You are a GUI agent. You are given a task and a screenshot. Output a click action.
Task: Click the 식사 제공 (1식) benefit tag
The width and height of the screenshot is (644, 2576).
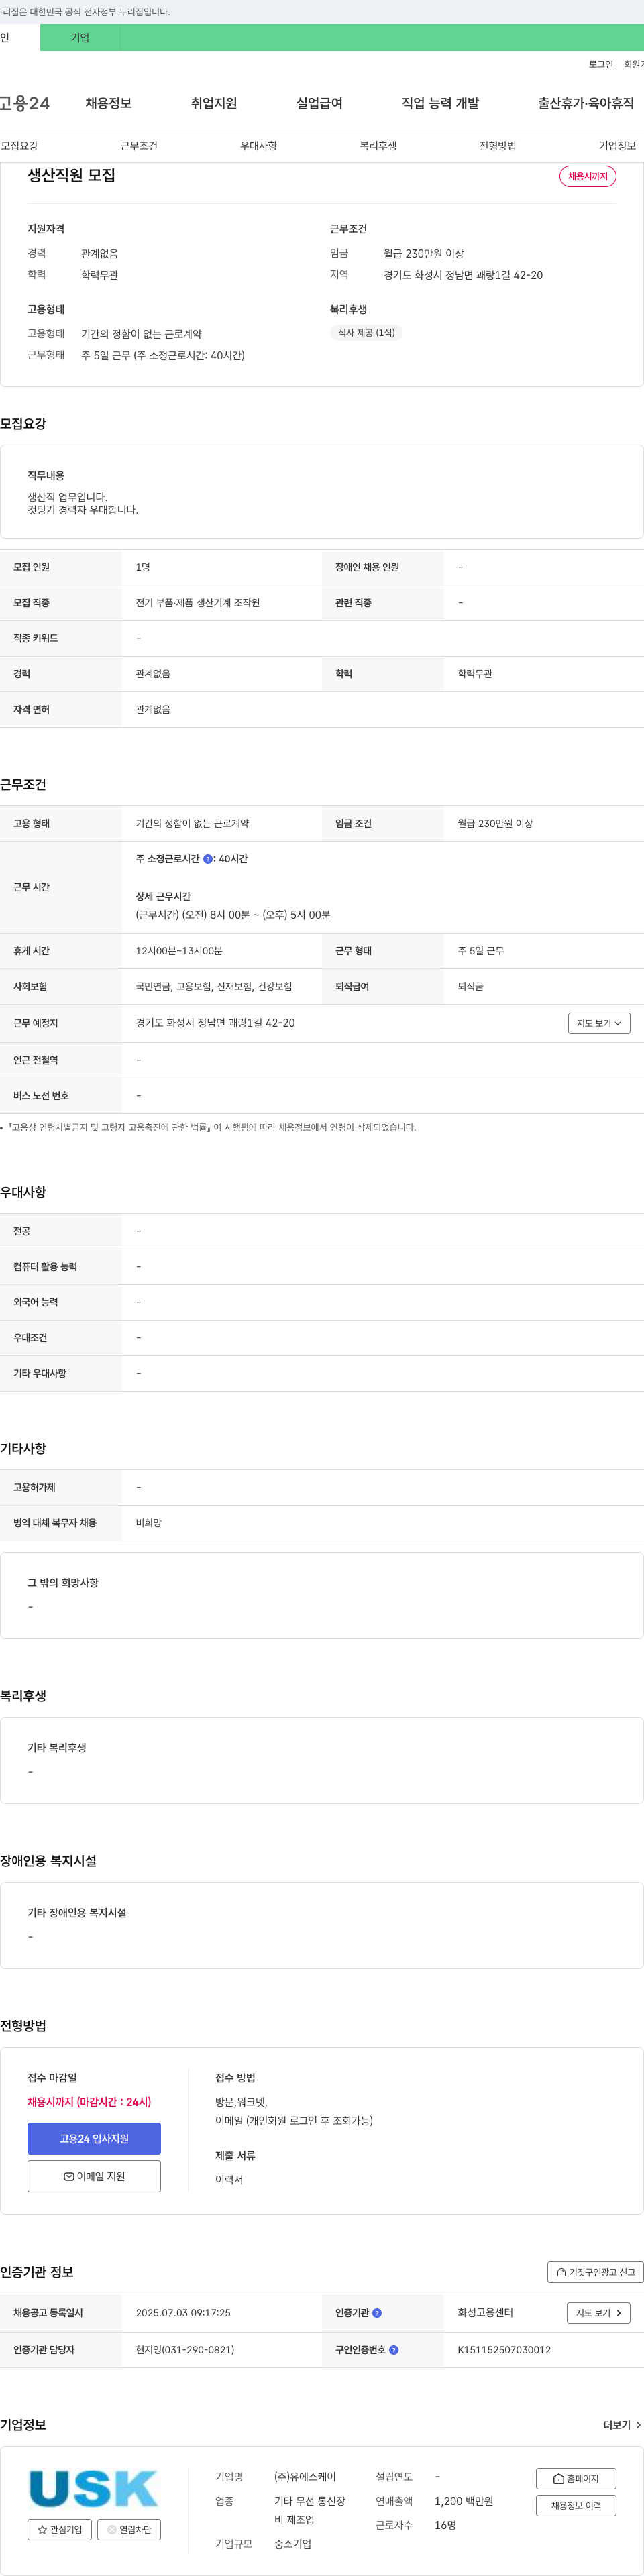[x=366, y=333]
